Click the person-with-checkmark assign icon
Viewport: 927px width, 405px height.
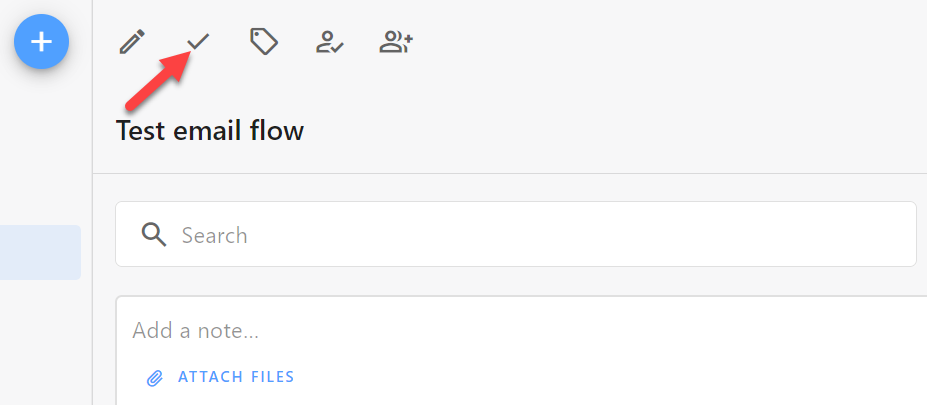pos(330,43)
